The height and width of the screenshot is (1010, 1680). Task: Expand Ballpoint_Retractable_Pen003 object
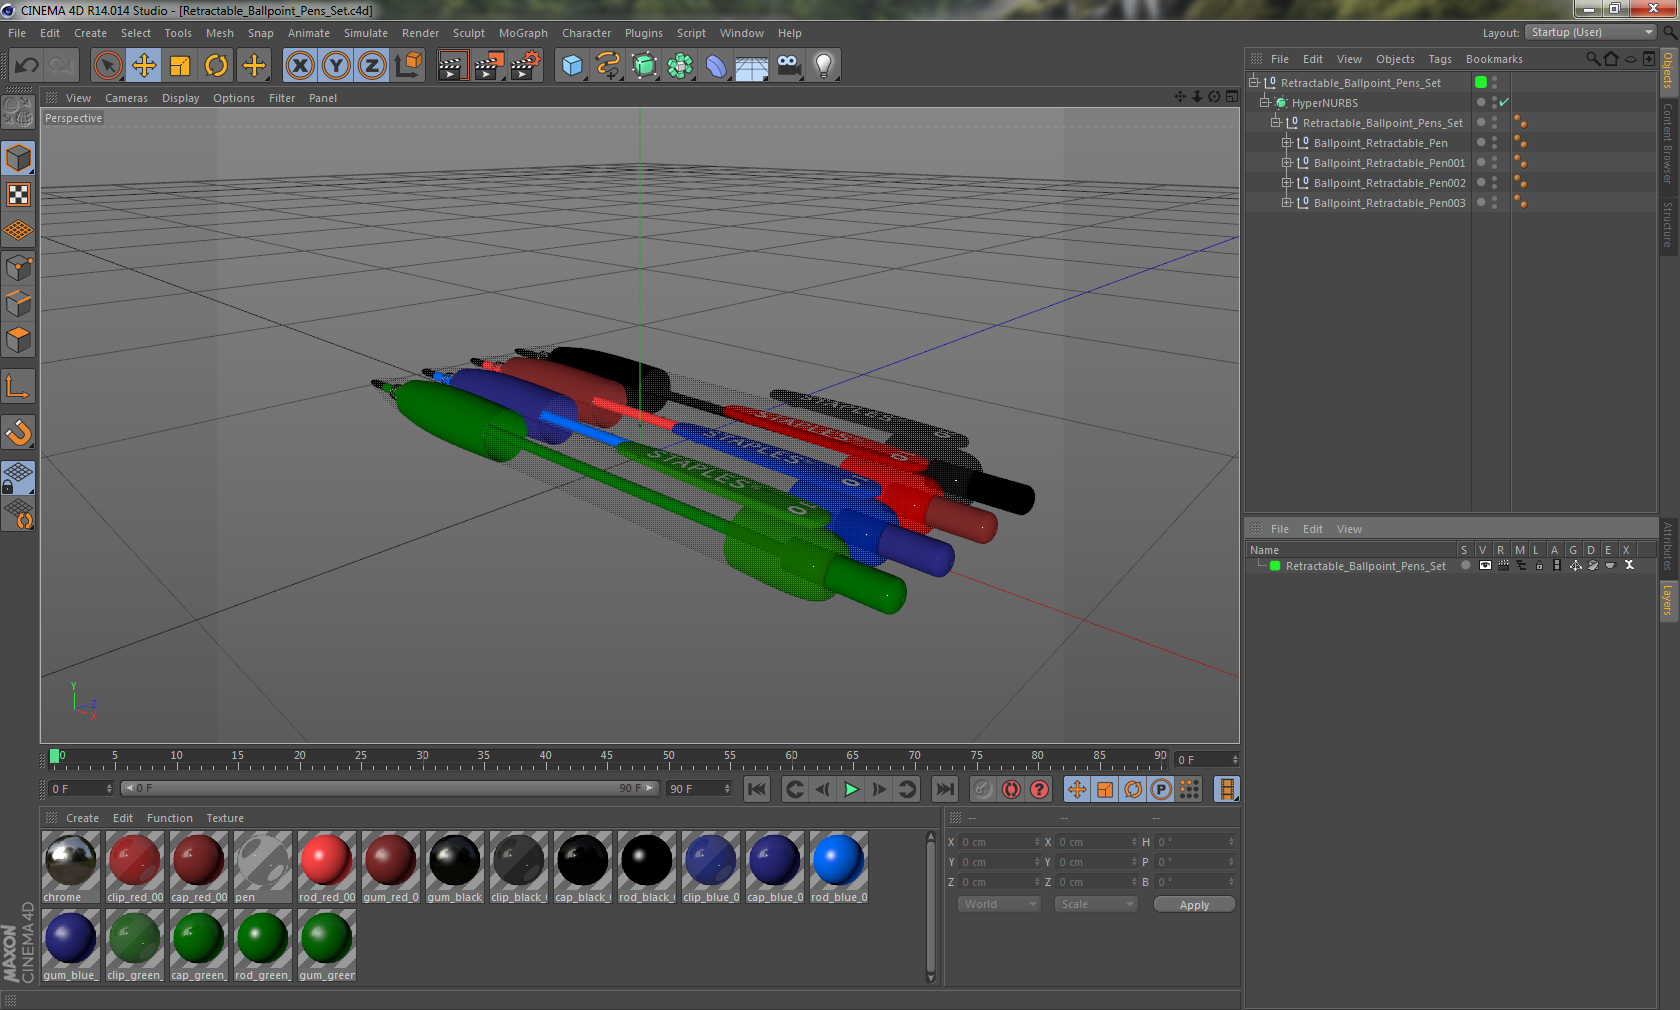[x=1287, y=203]
